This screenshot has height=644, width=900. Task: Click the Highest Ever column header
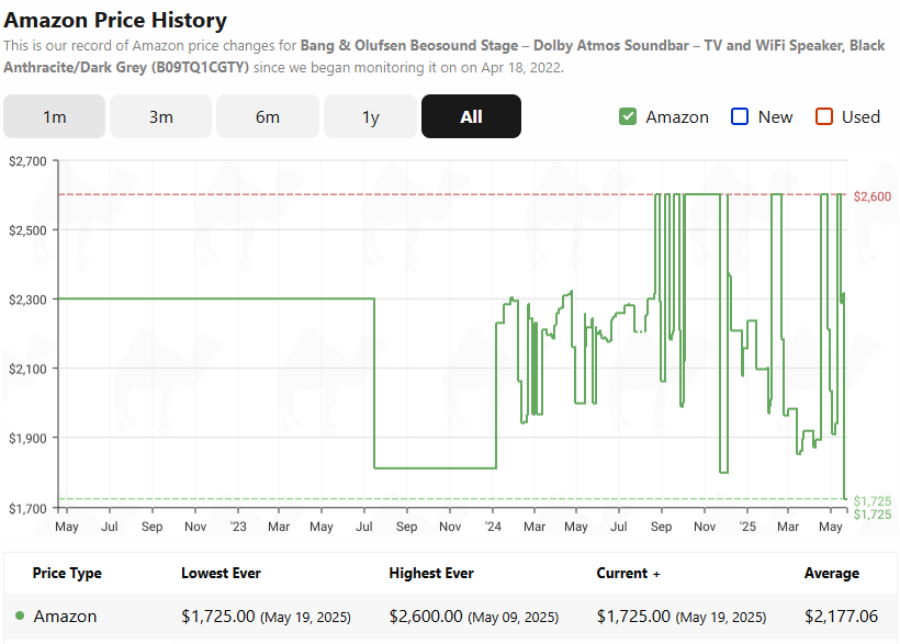point(431,573)
